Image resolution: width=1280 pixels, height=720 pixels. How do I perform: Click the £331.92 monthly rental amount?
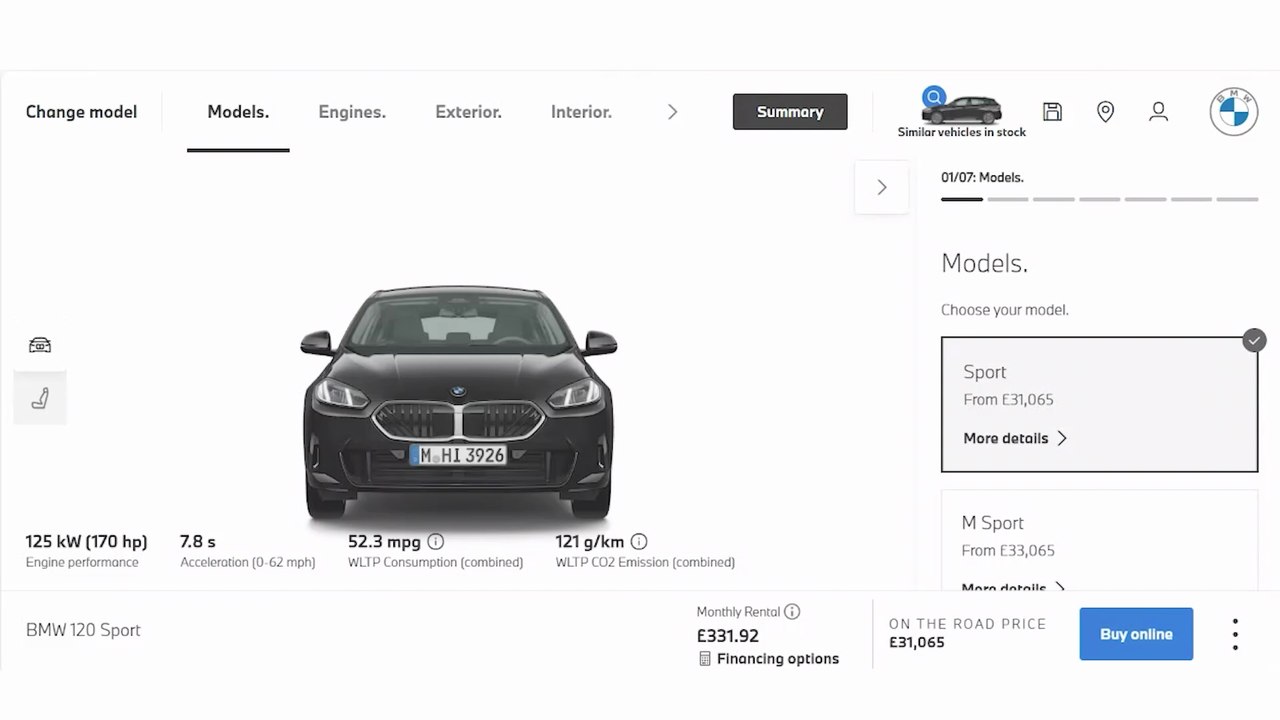[x=728, y=635]
